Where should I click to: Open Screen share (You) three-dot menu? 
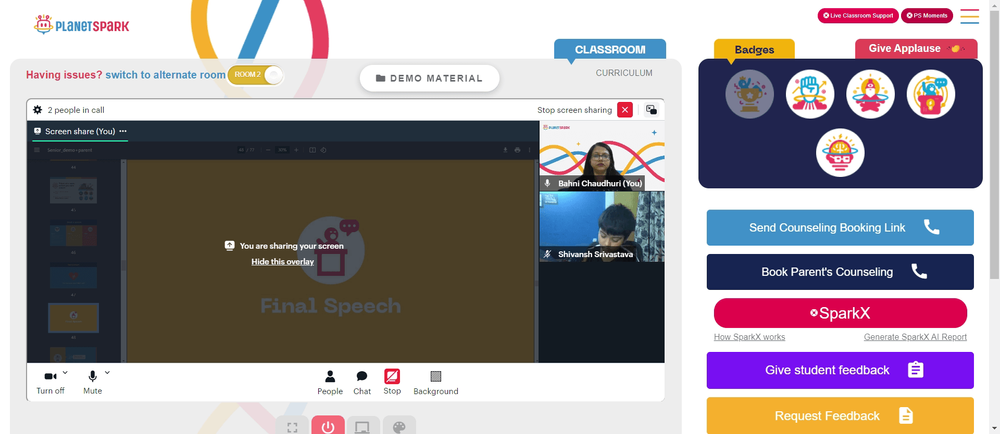pos(123,131)
